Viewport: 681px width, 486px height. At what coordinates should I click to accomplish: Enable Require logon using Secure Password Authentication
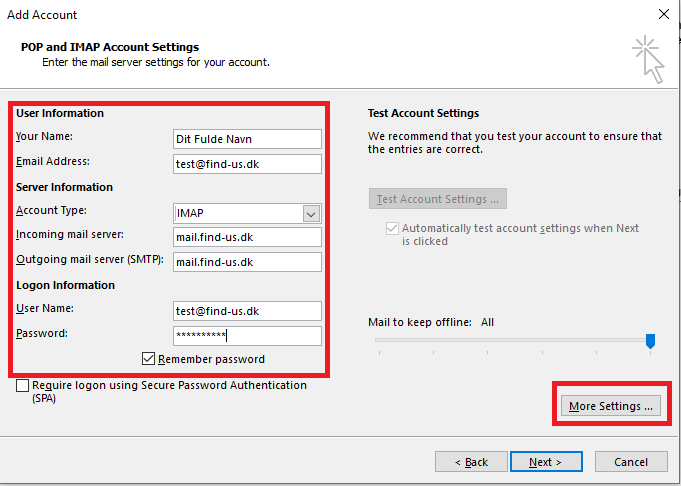click(23, 385)
